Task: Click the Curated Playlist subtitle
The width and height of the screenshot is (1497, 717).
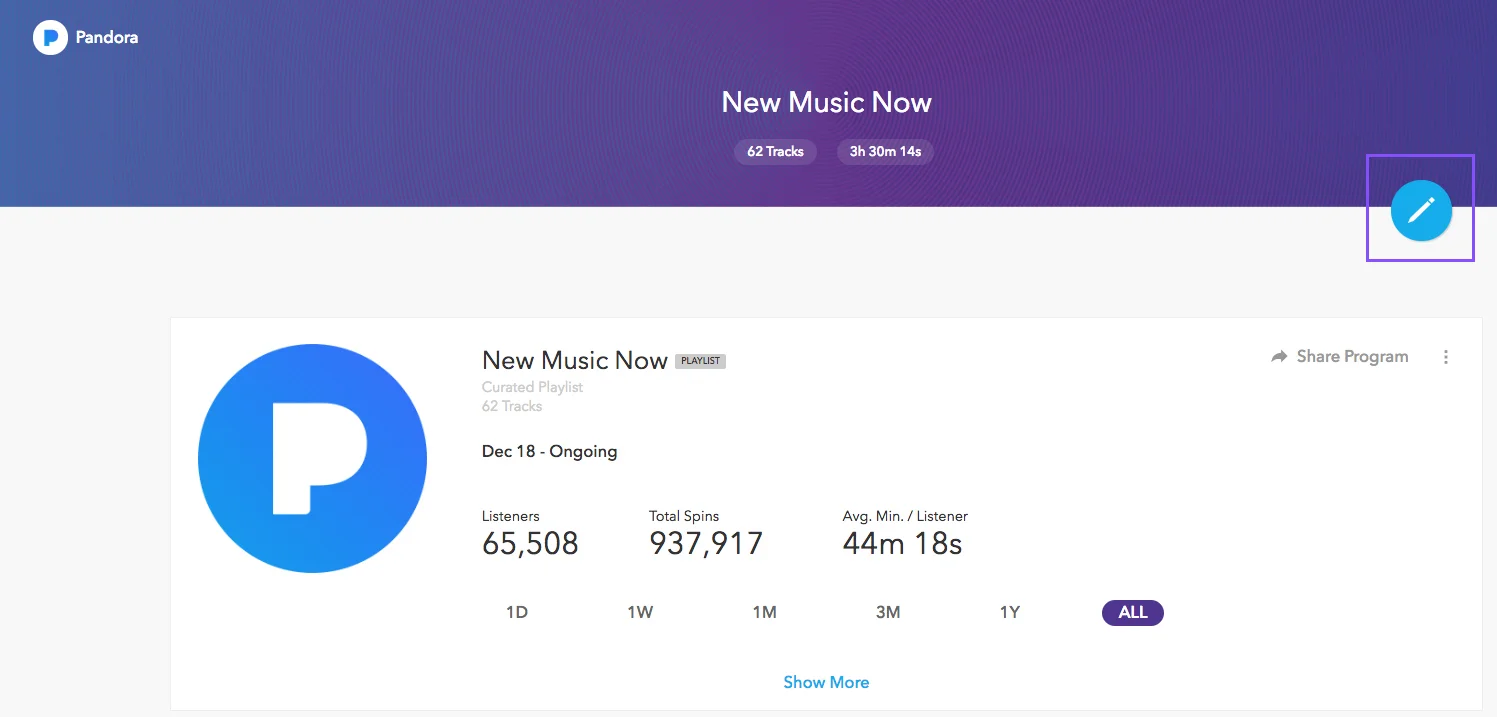Action: (532, 387)
